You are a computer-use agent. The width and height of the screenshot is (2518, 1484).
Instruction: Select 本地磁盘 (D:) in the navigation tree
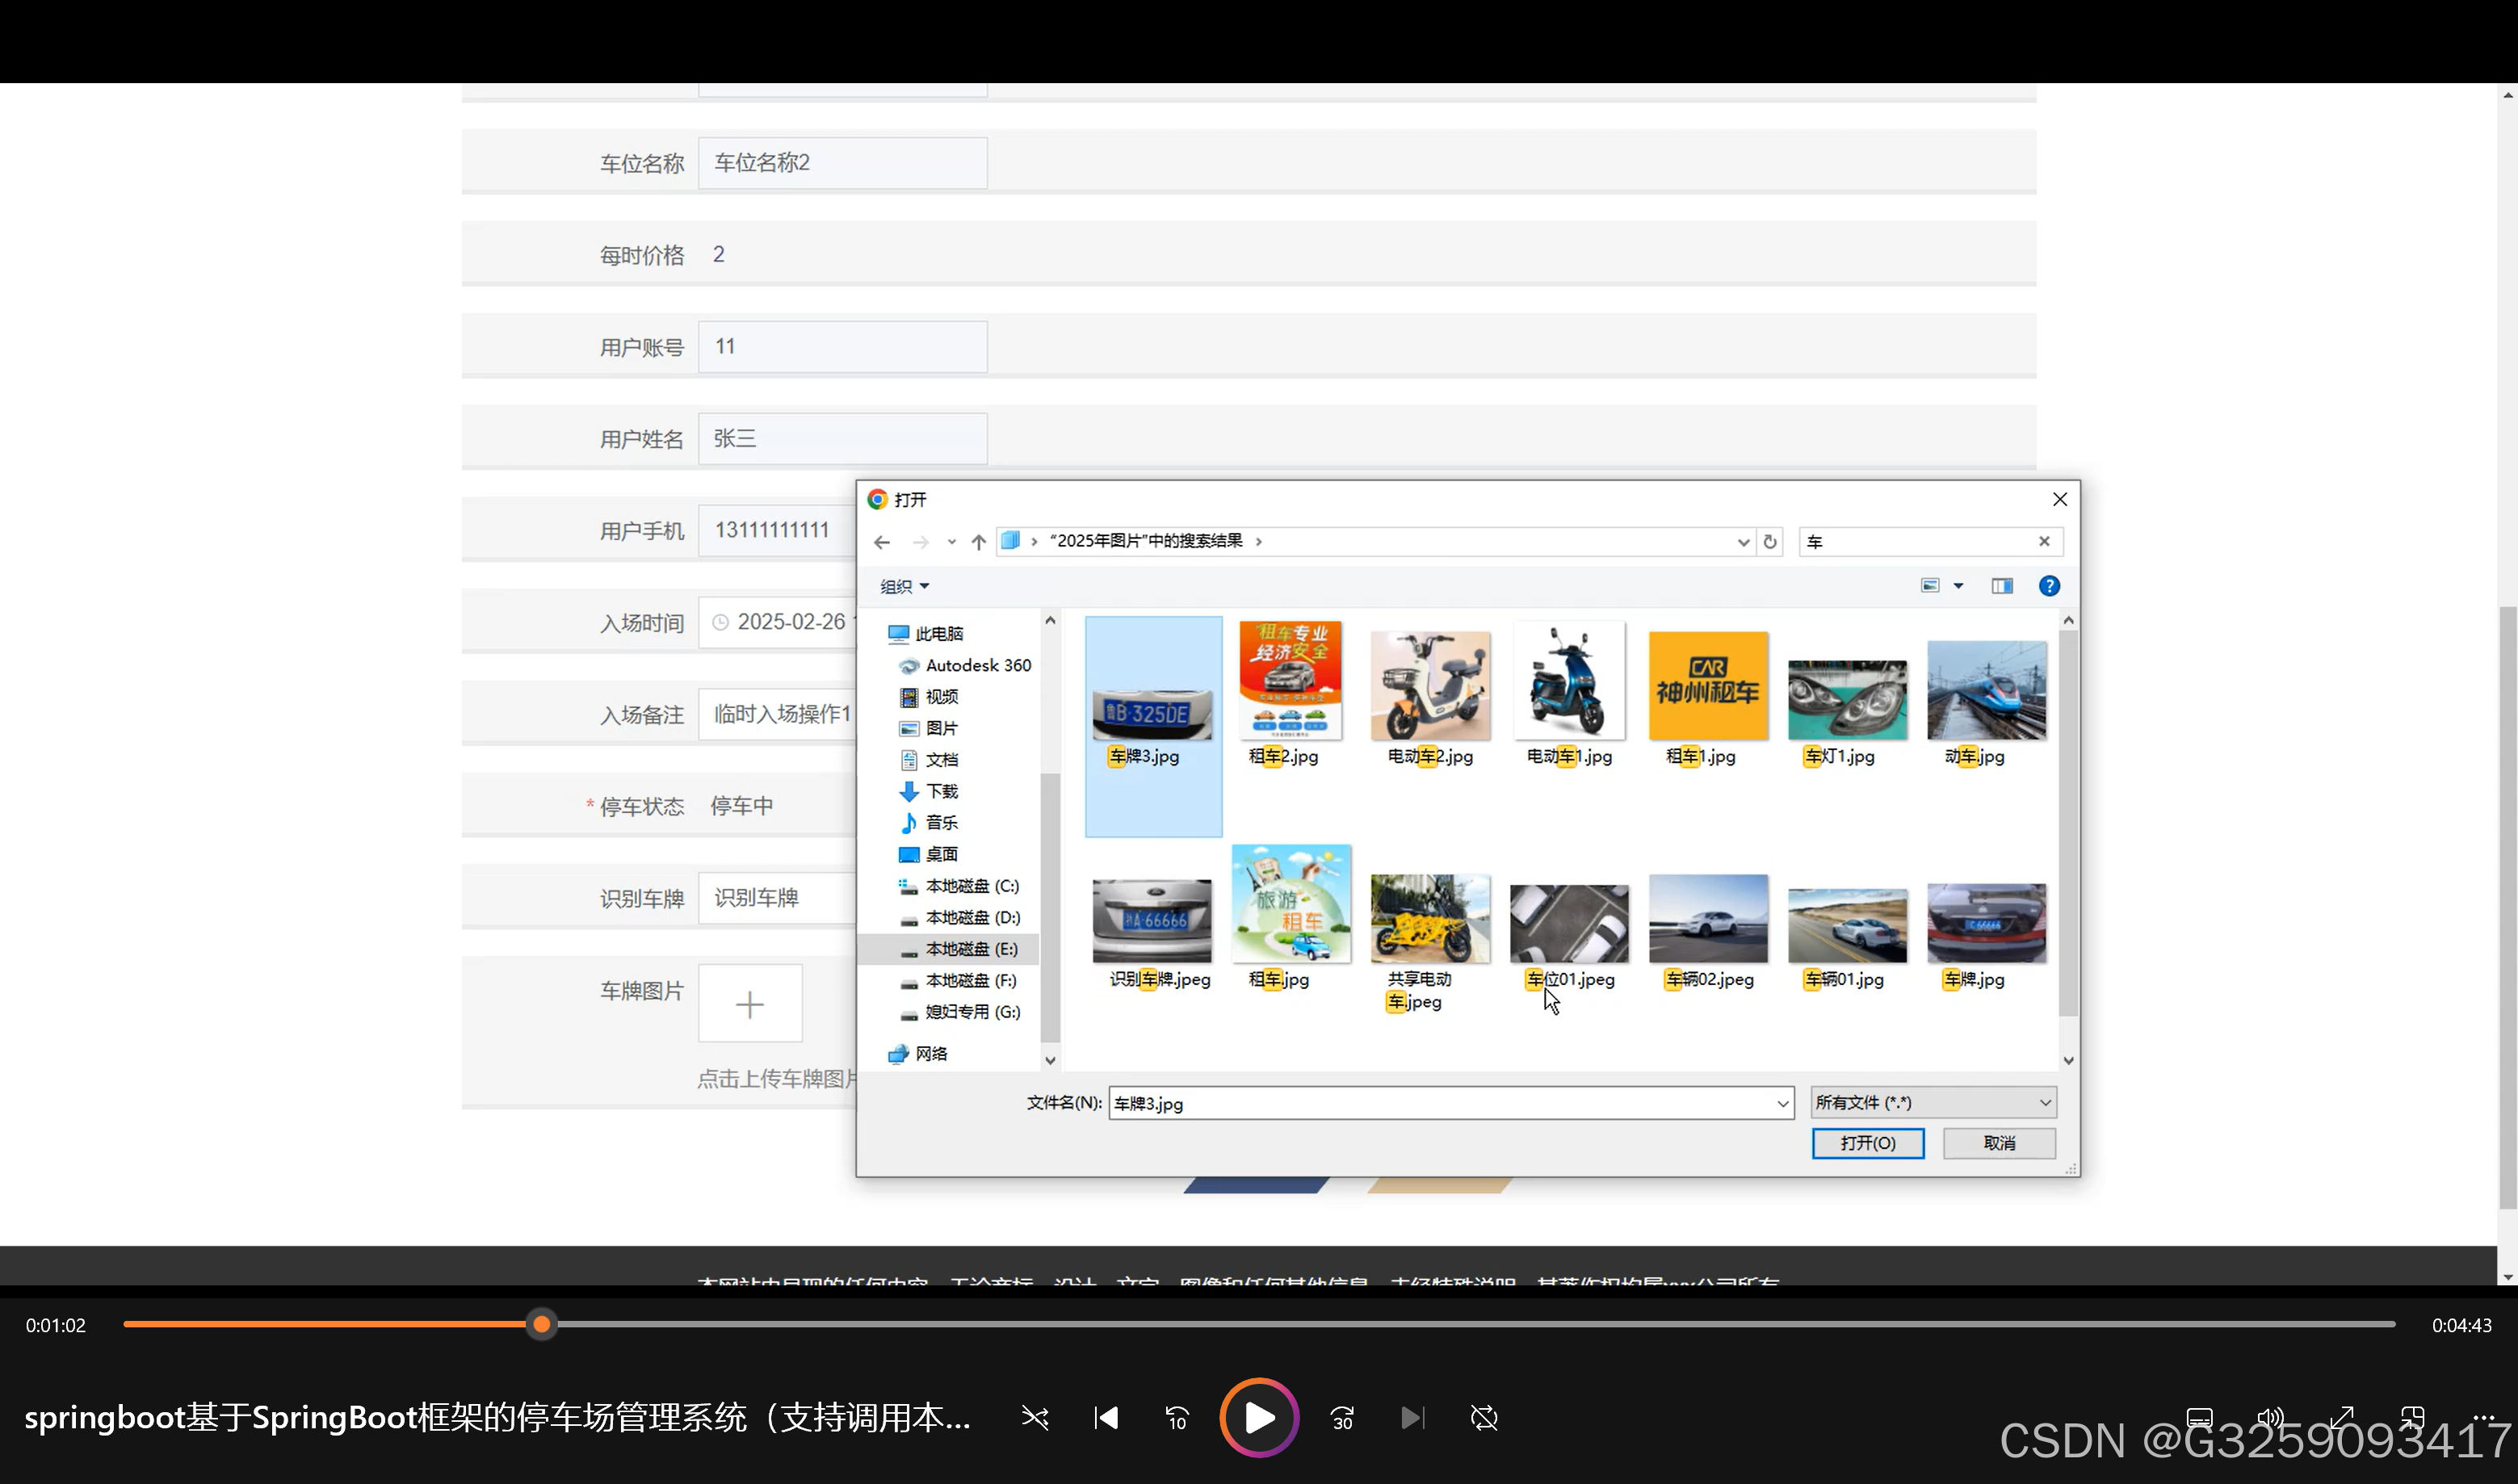[971, 917]
